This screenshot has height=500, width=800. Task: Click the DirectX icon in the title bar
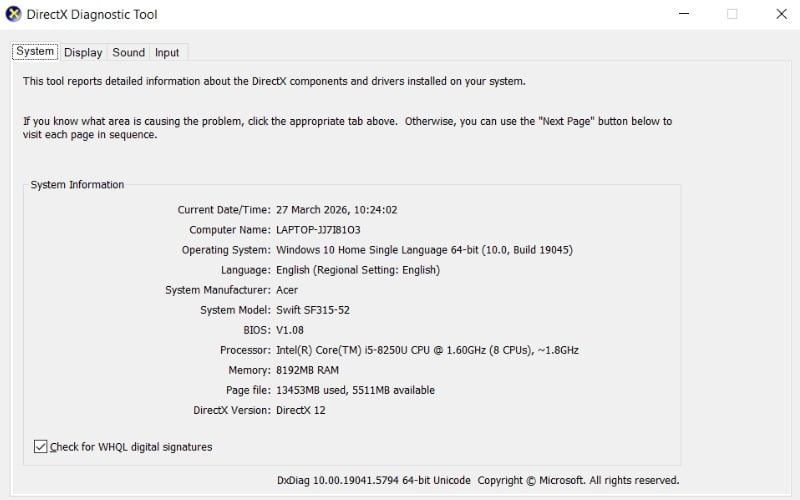point(15,15)
